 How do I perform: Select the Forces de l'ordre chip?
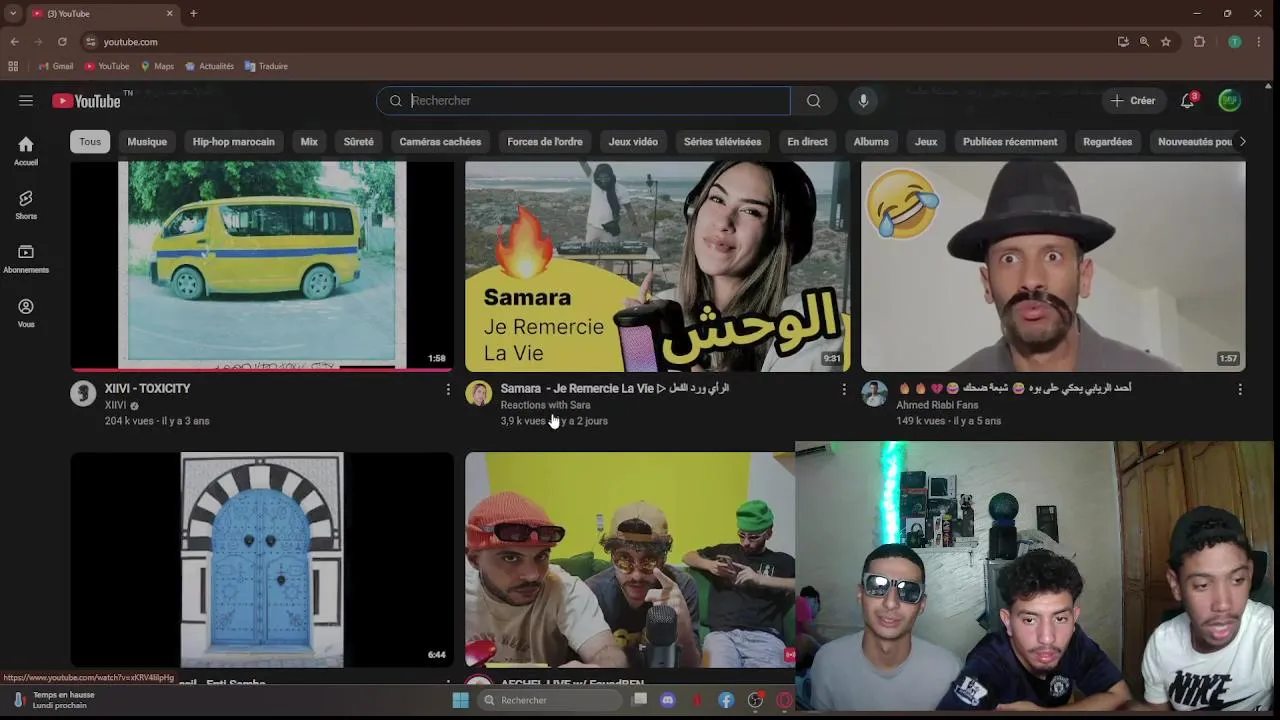click(545, 141)
